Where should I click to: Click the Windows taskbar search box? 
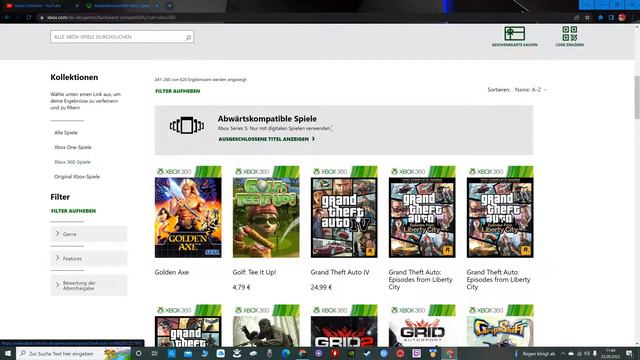pyautogui.click(x=73, y=353)
